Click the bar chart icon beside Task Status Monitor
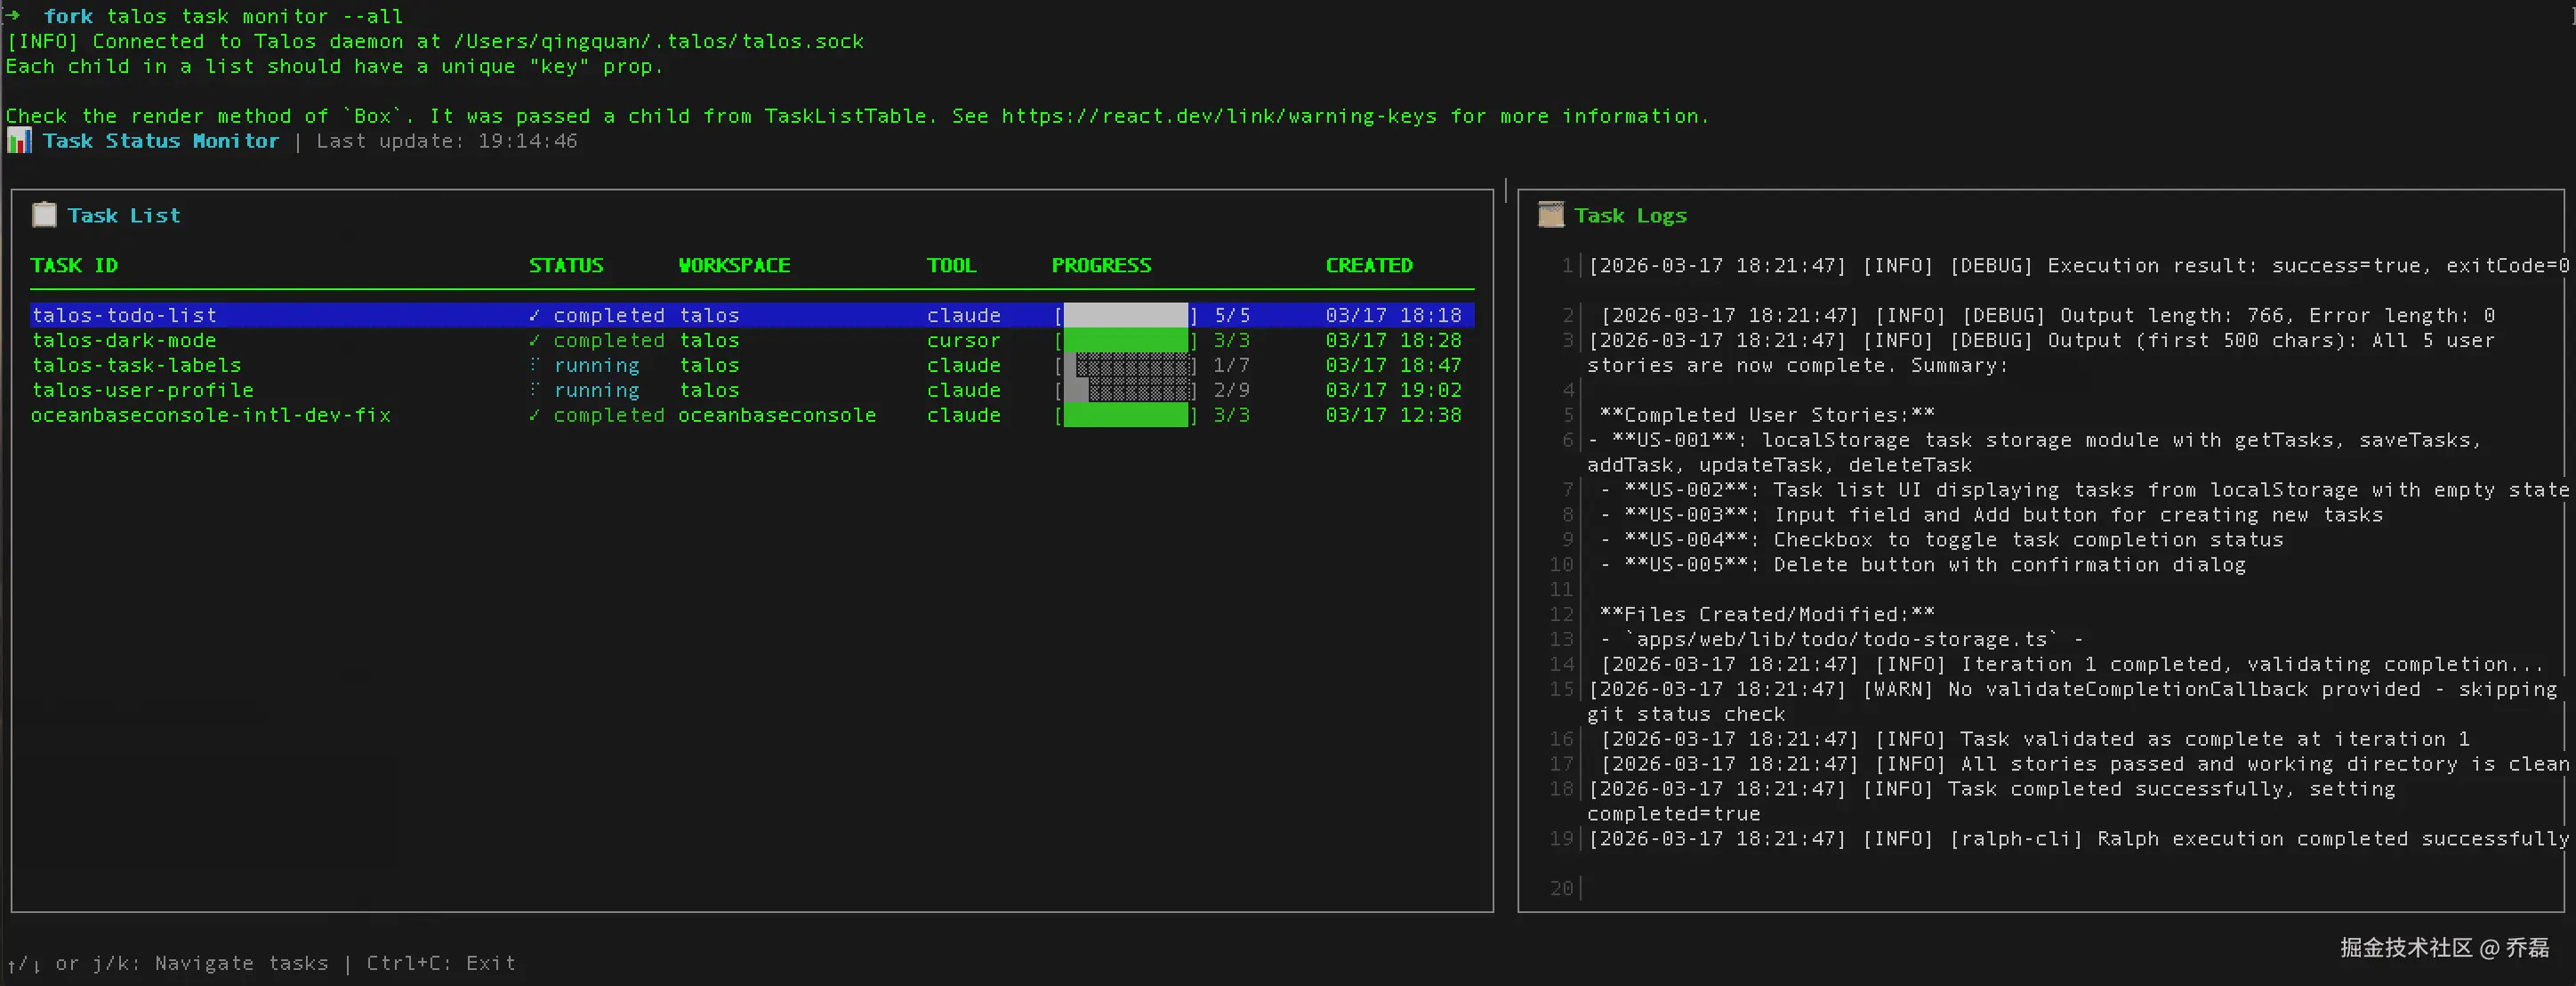Image resolution: width=2576 pixels, height=986 pixels. [19, 141]
